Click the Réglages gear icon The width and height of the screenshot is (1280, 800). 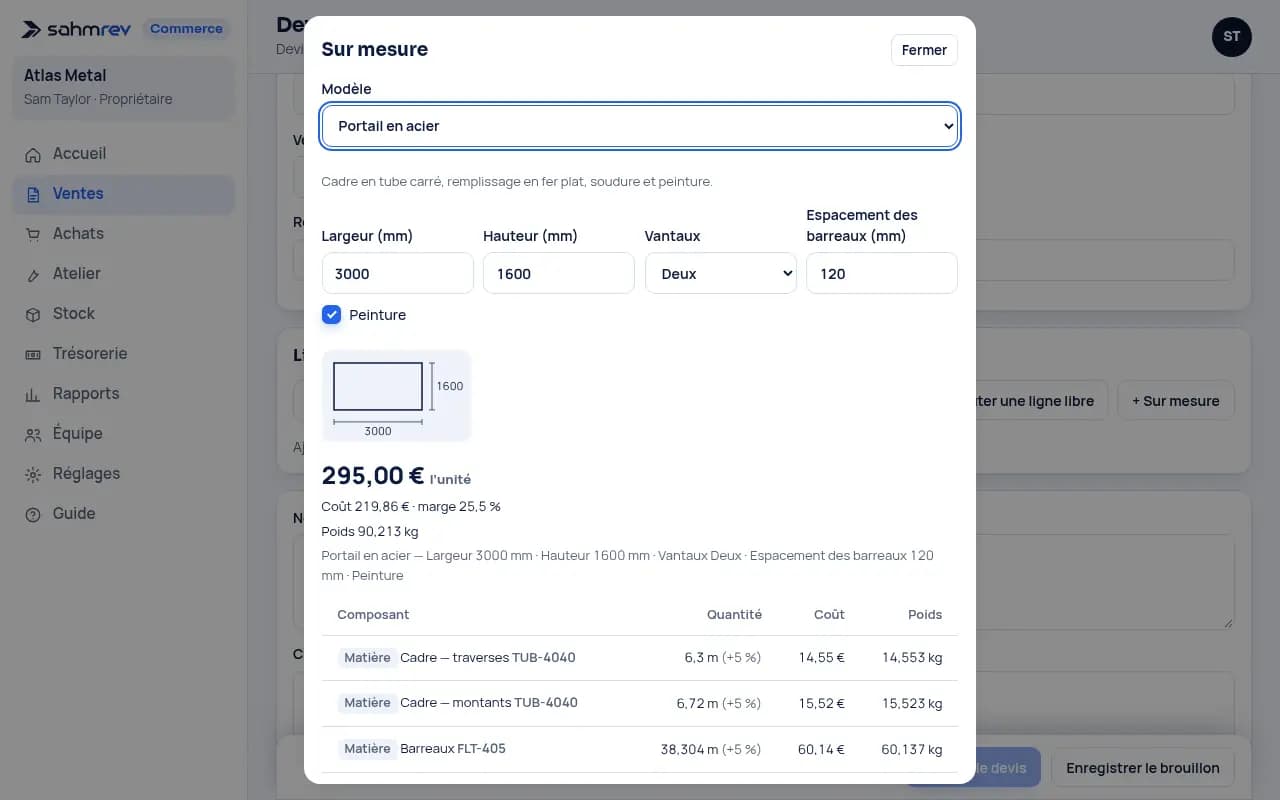pos(33,474)
